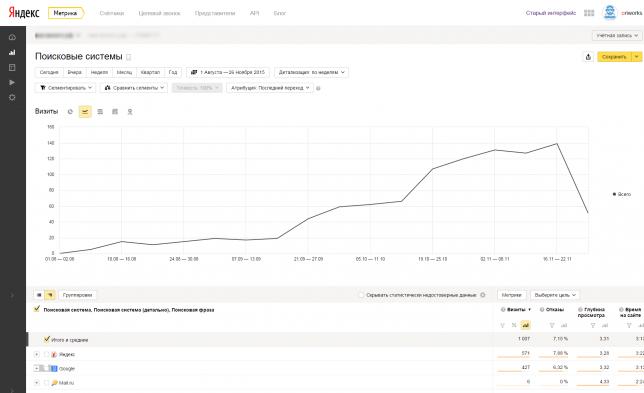The width and height of the screenshot is (644, 393).
Task: Open the 'Сегментировать' dropdown
Action: (x=65, y=88)
